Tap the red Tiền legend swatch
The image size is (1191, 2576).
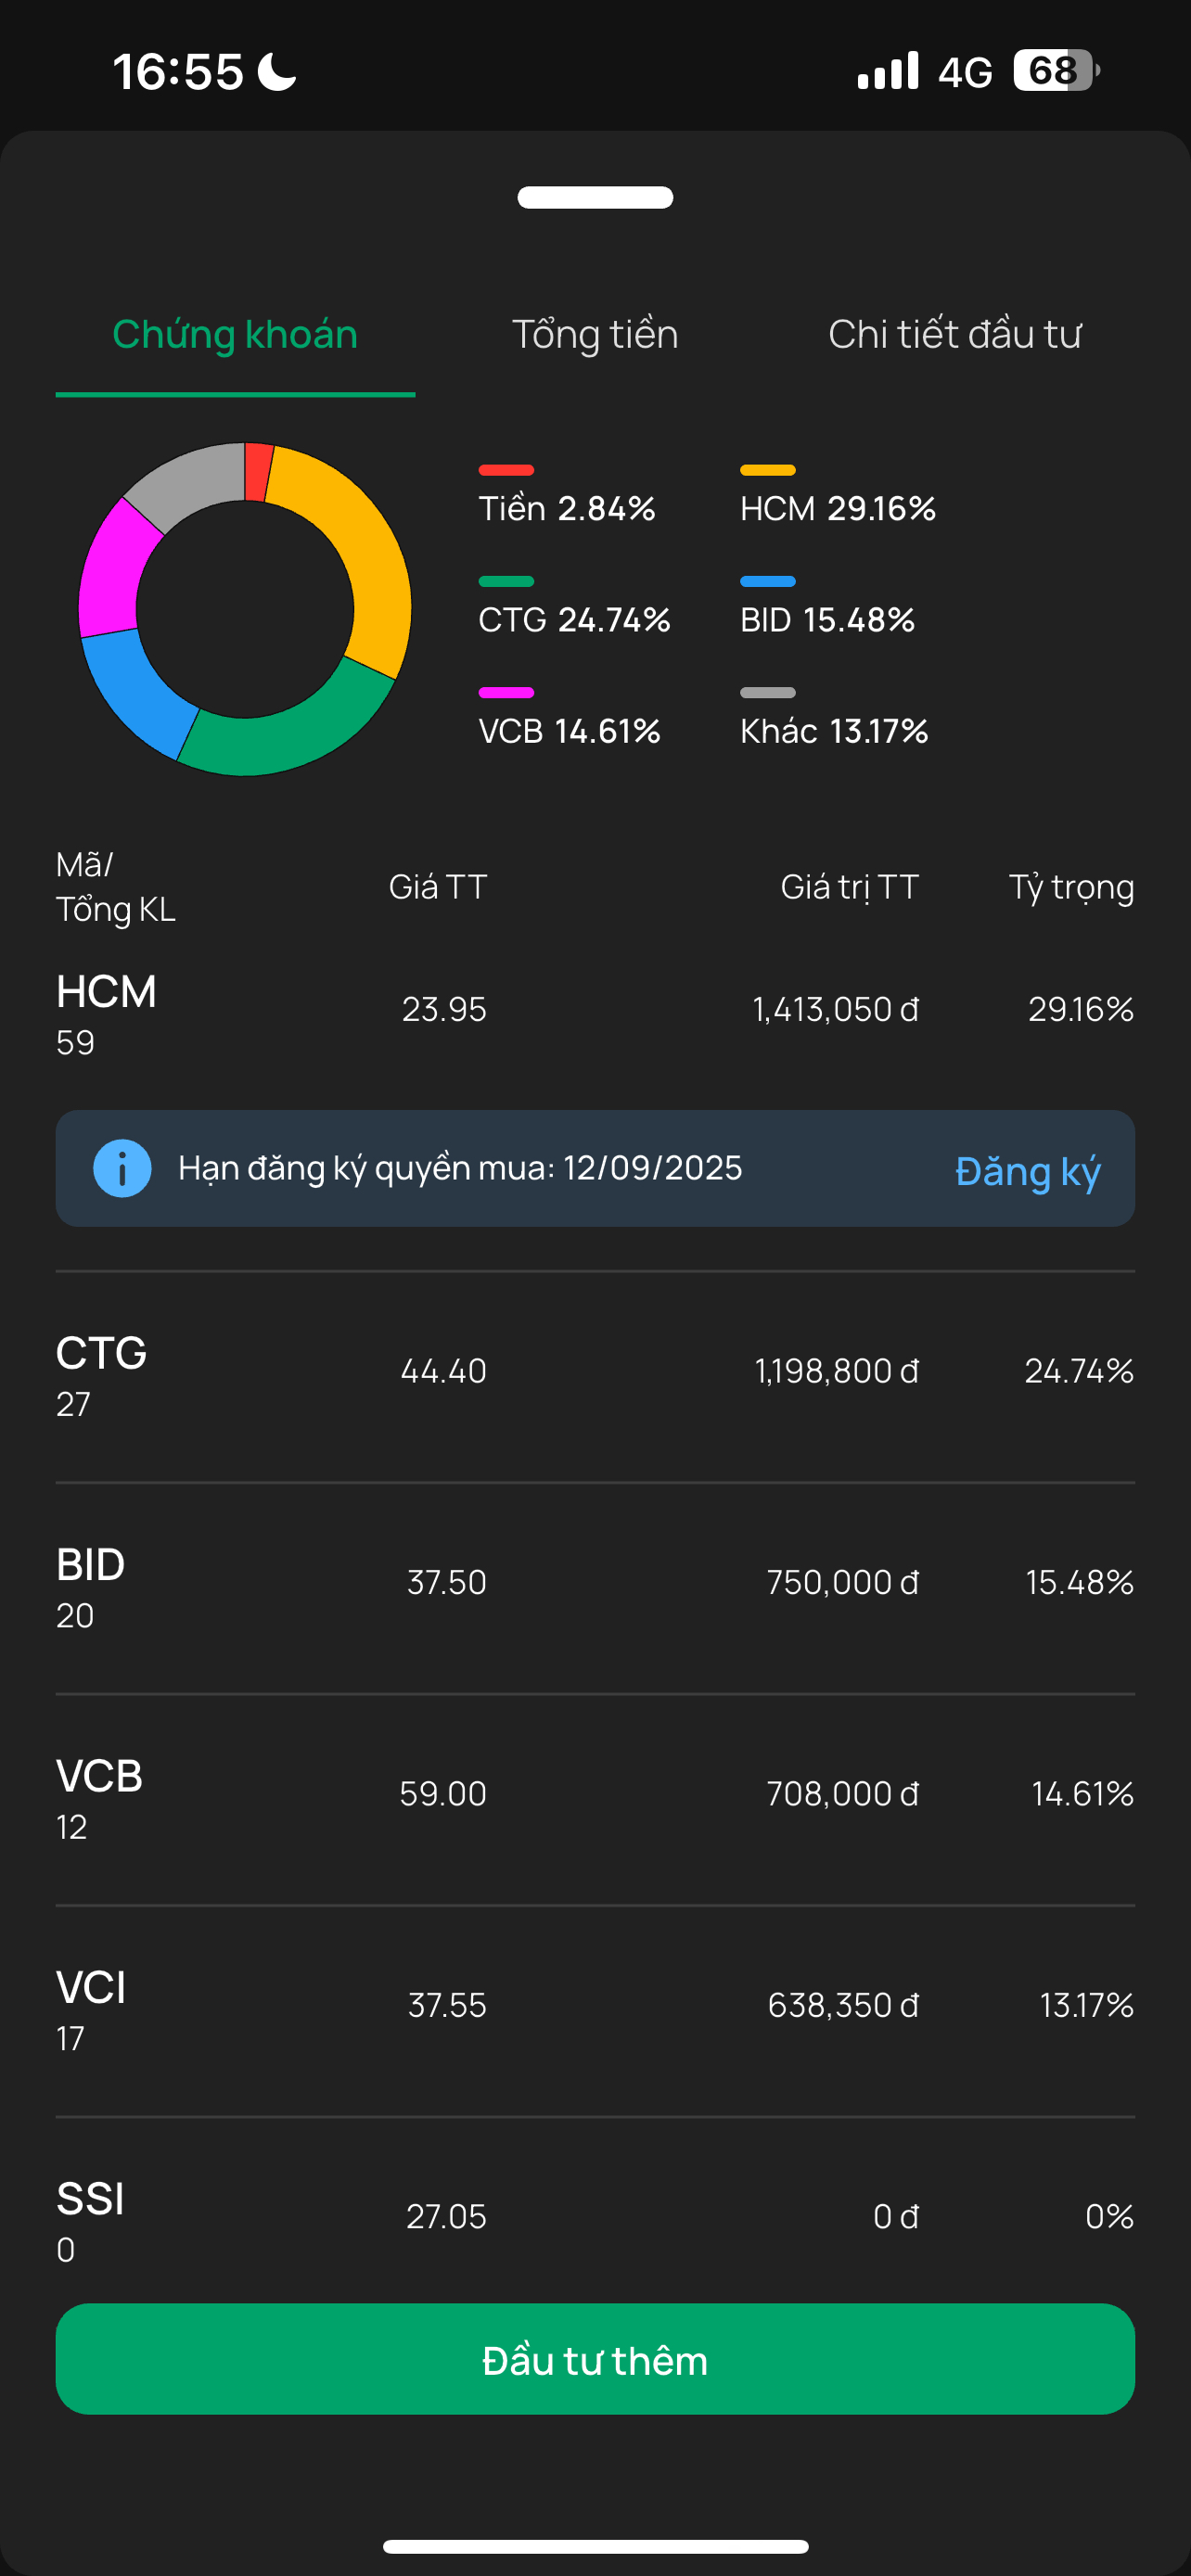506,470
